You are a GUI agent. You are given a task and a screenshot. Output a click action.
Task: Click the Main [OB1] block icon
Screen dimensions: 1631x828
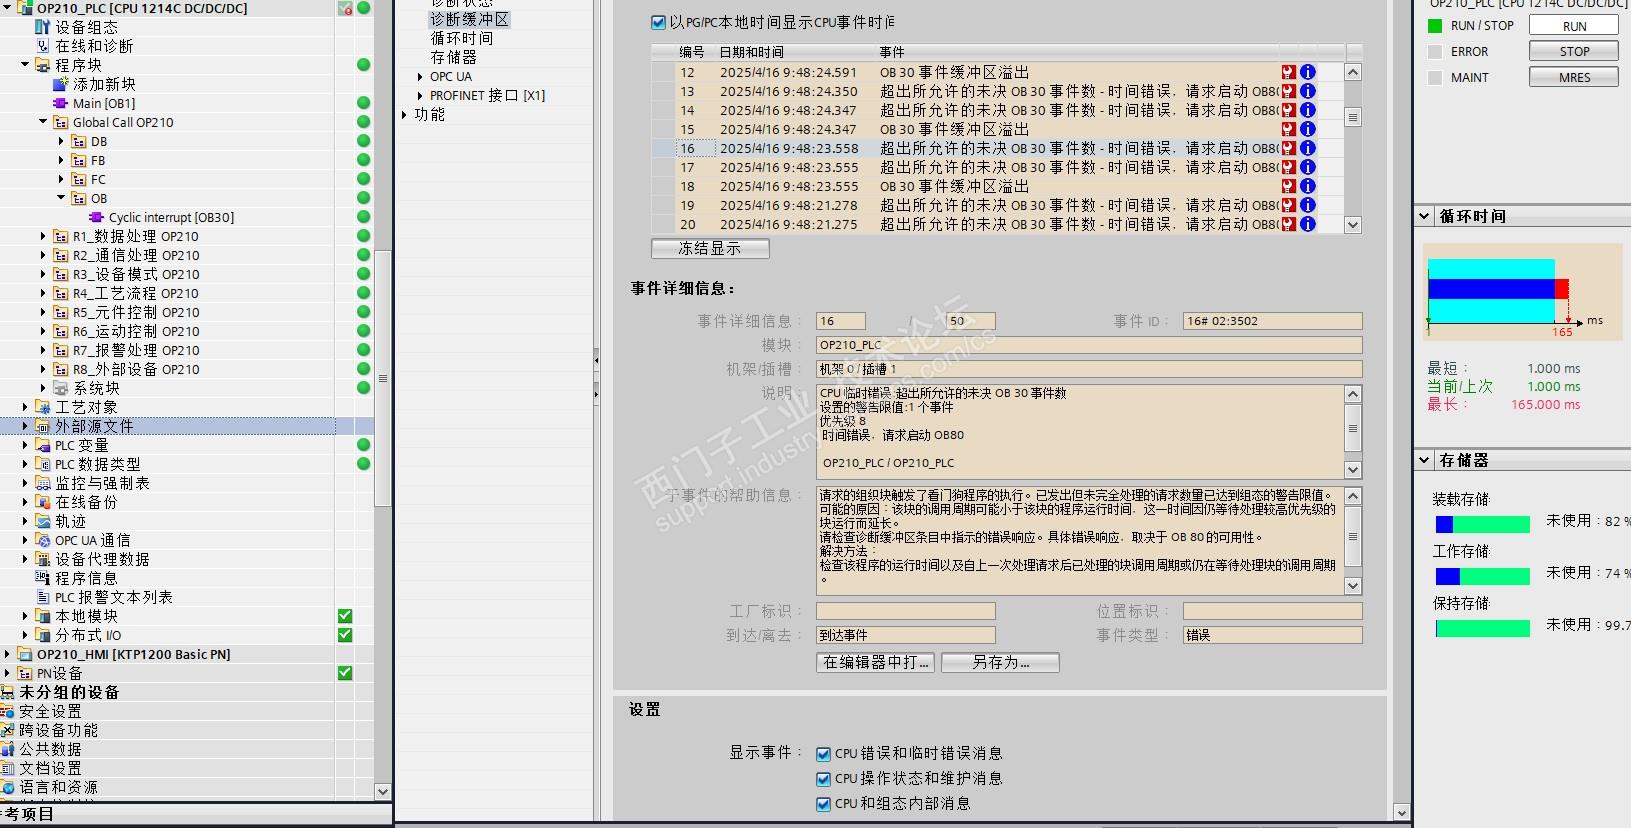61,103
